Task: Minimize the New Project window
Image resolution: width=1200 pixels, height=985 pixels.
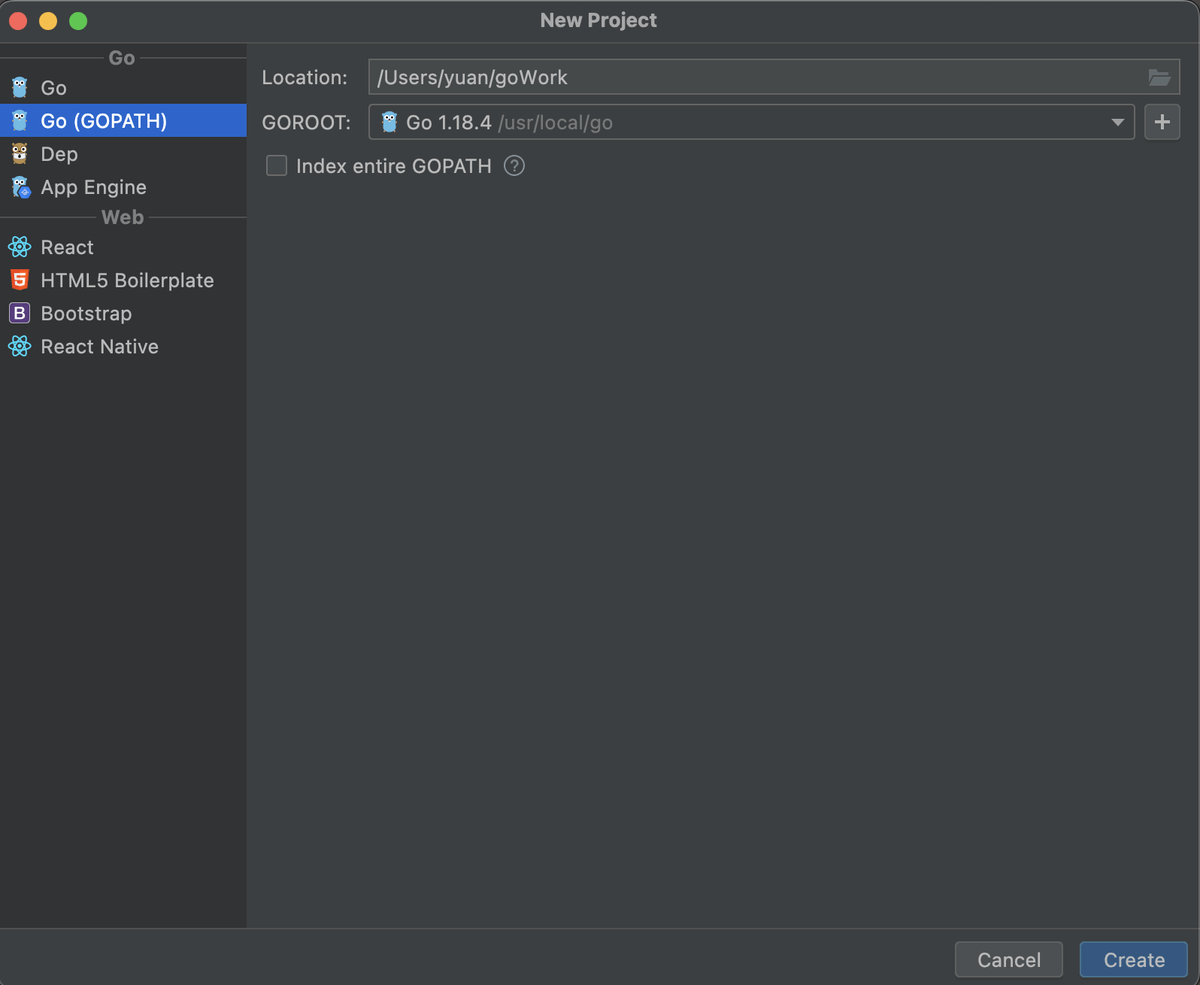Action: 48,20
